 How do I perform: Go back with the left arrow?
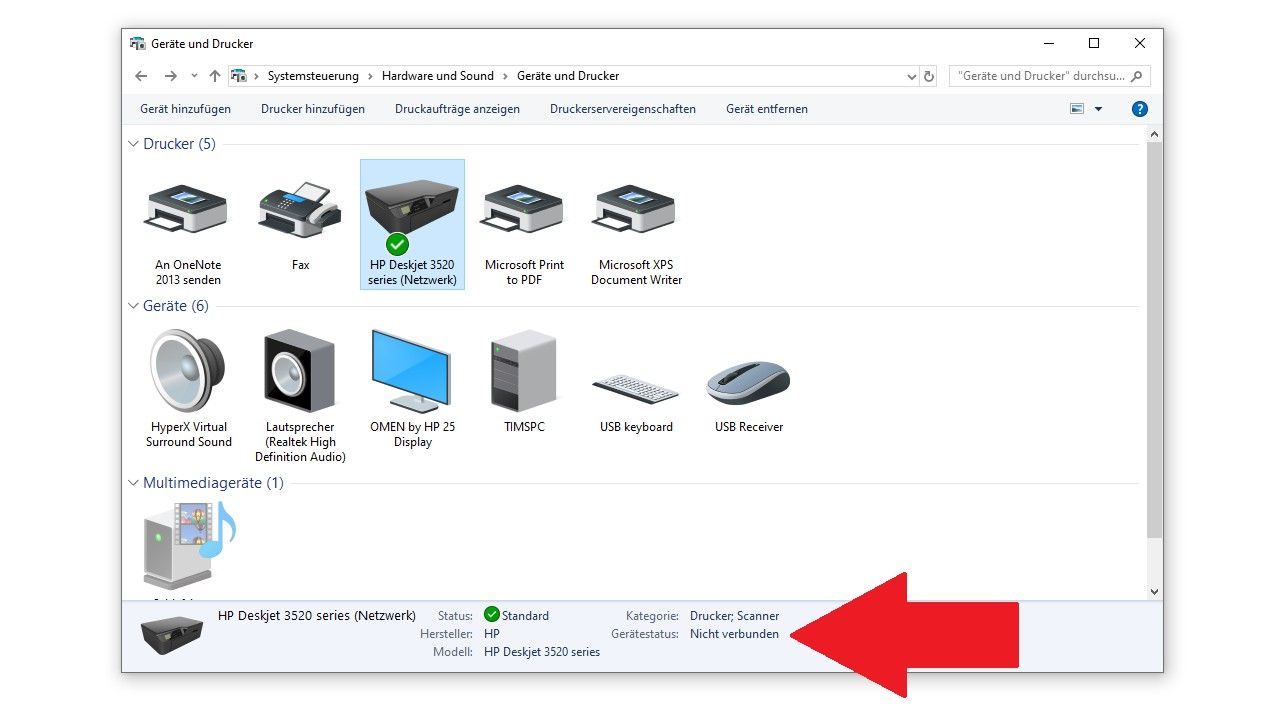141,76
